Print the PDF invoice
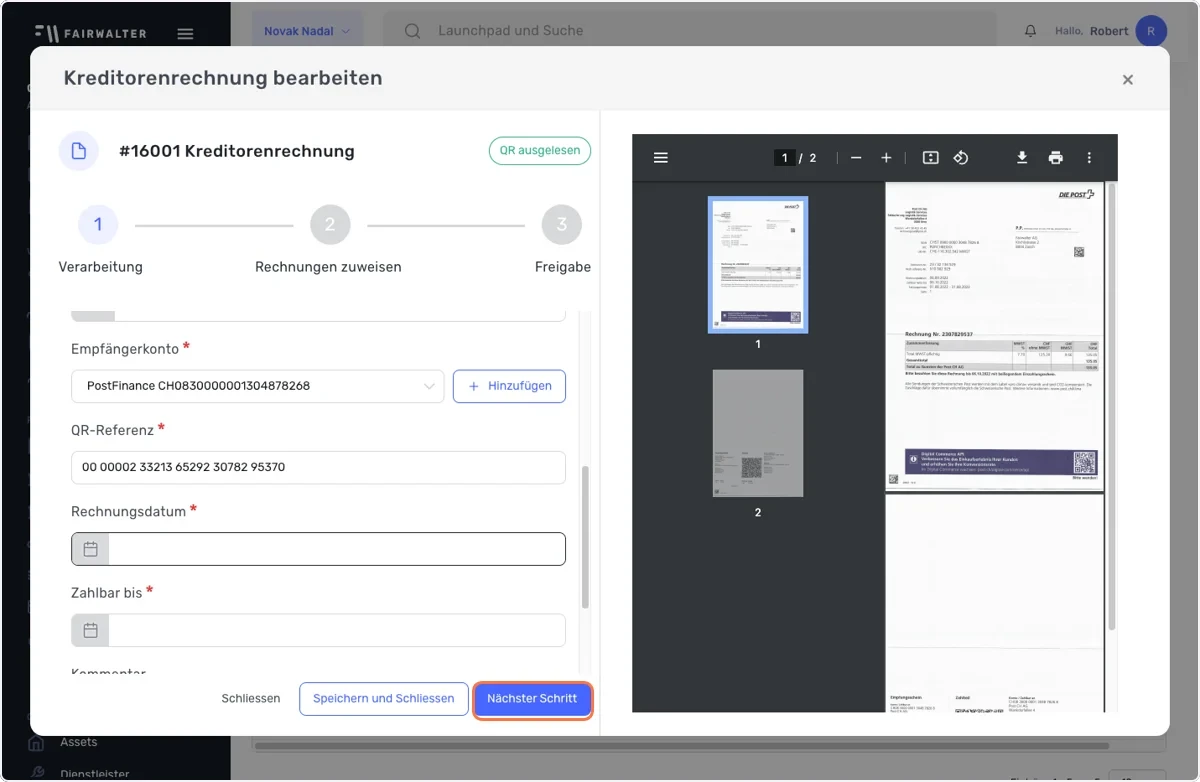This screenshot has width=1200, height=782. pos(1055,158)
